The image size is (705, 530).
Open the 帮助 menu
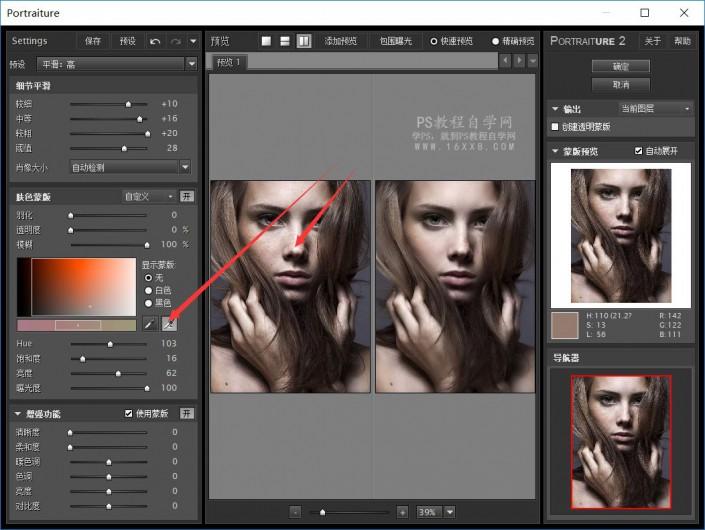[682, 41]
